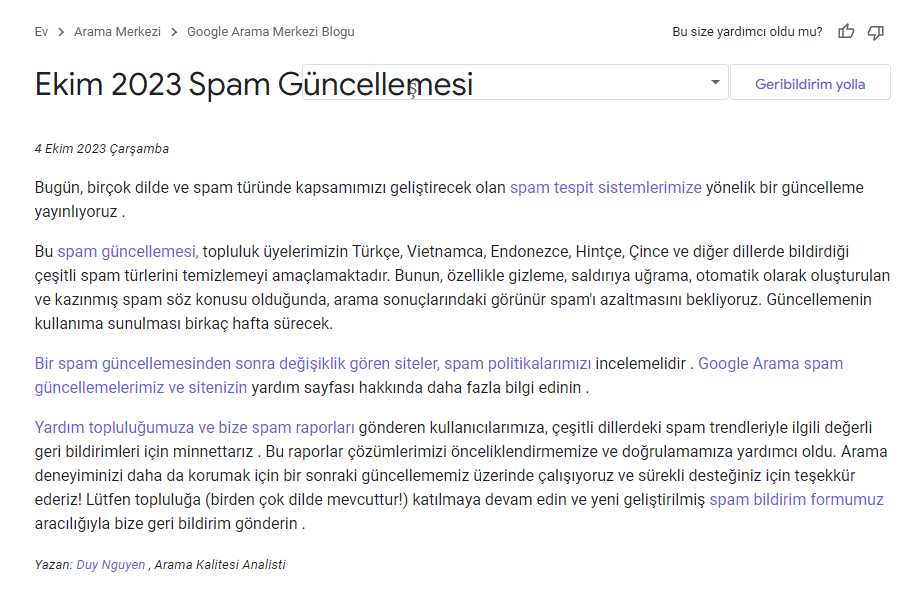Follow the spam güncellemesi link
Viewport: 921px width, 589px height.
pos(128,251)
